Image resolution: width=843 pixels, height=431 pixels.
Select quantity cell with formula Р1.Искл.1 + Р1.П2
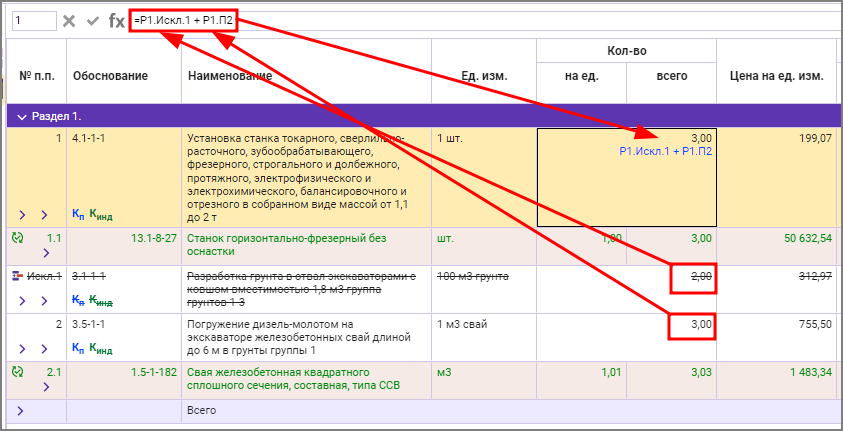click(626, 177)
